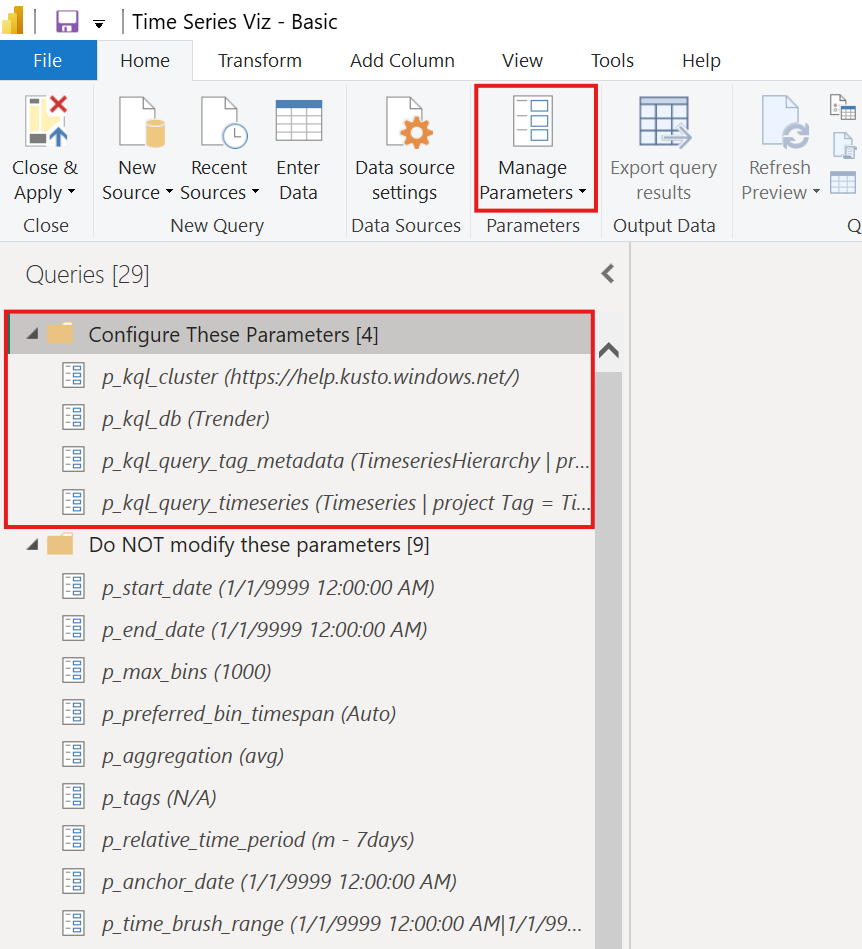Viewport: 862px width, 949px height.
Task: Click the Manage Parameters icon
Action: point(534,120)
